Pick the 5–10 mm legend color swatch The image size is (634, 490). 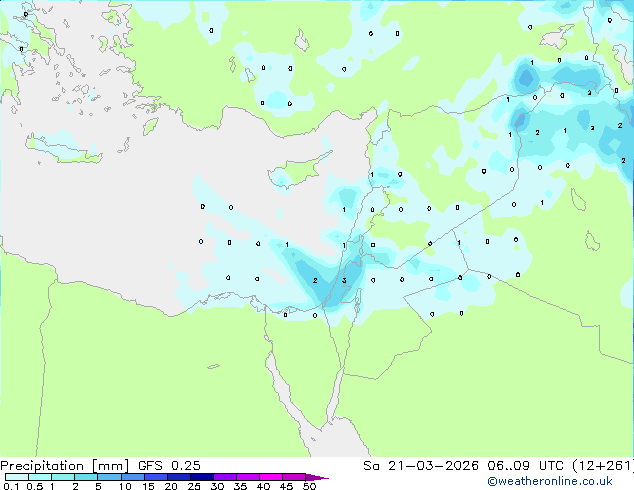pyautogui.click(x=109, y=477)
